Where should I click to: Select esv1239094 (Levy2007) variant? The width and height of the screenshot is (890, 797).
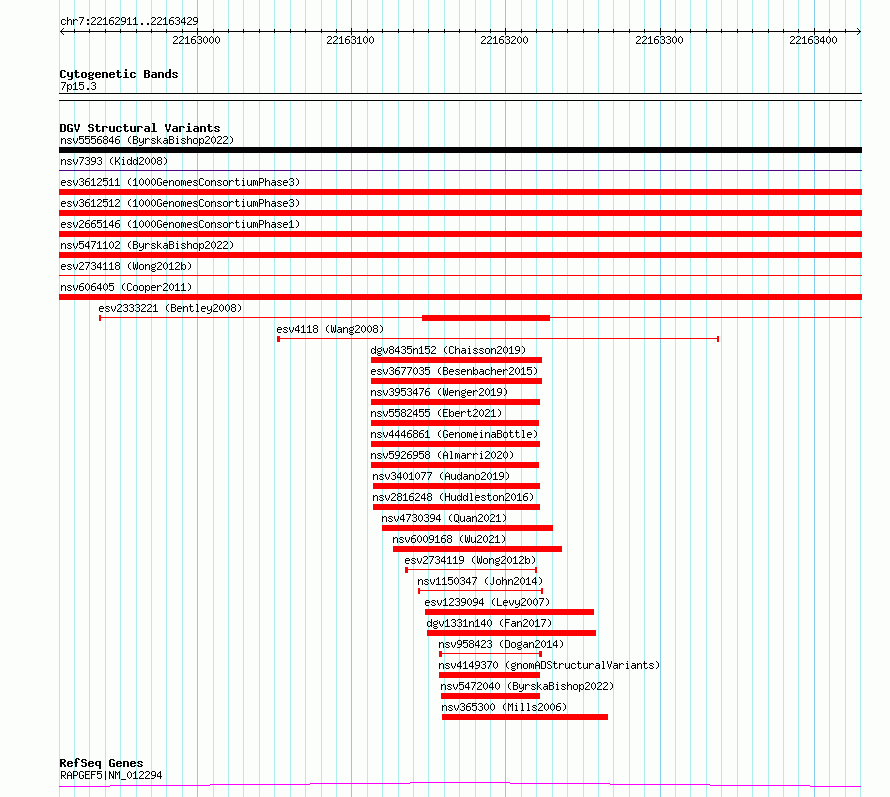(x=487, y=602)
